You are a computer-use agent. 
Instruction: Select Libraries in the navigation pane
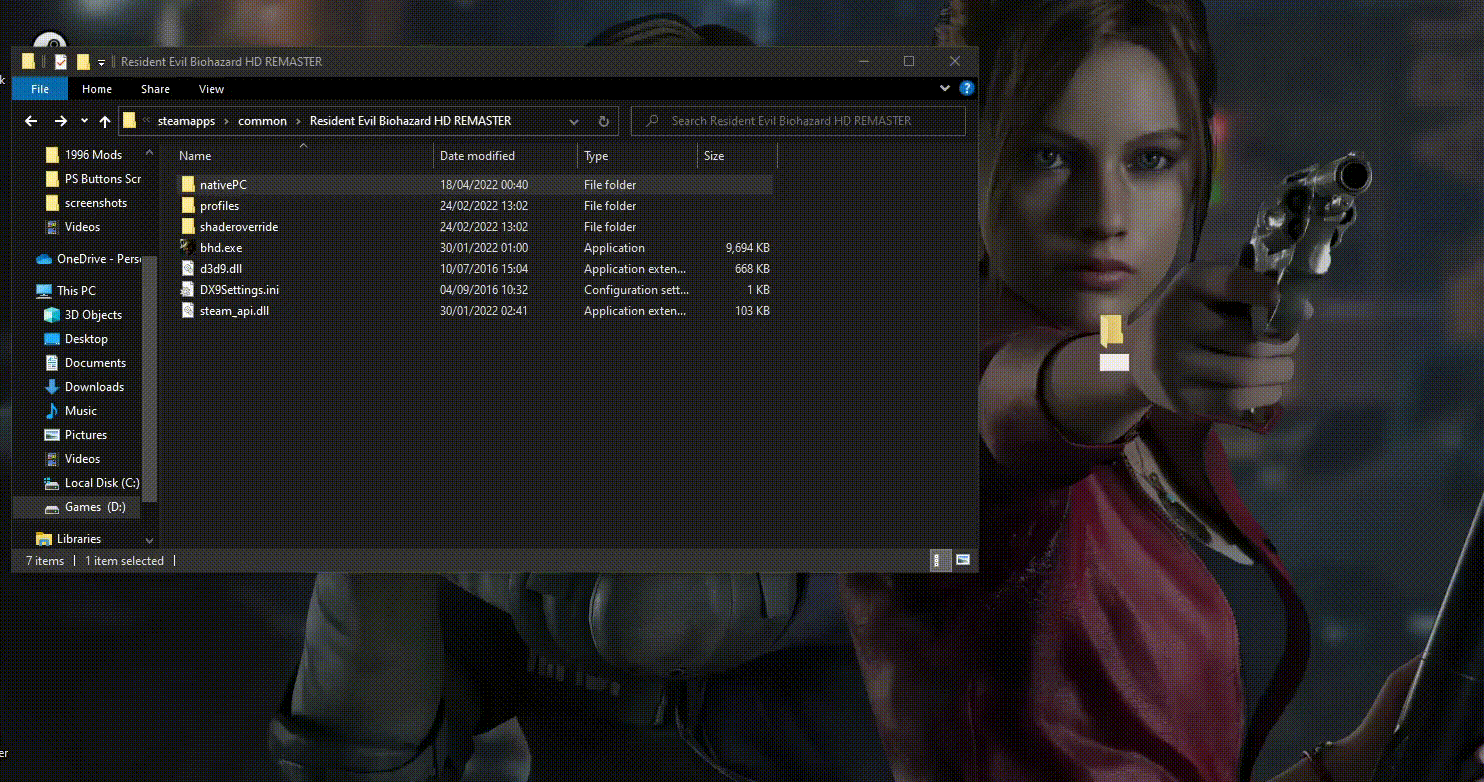[68, 539]
